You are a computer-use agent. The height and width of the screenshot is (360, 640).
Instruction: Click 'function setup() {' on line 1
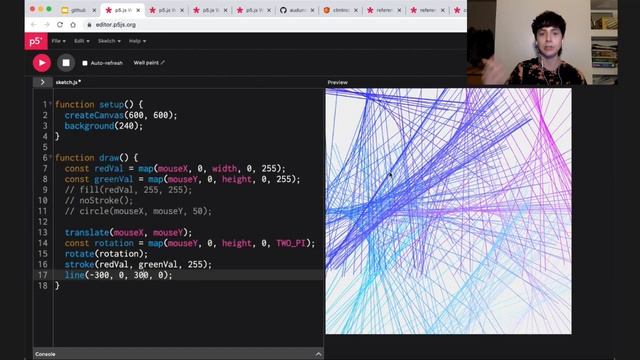pyautogui.click(x=99, y=104)
